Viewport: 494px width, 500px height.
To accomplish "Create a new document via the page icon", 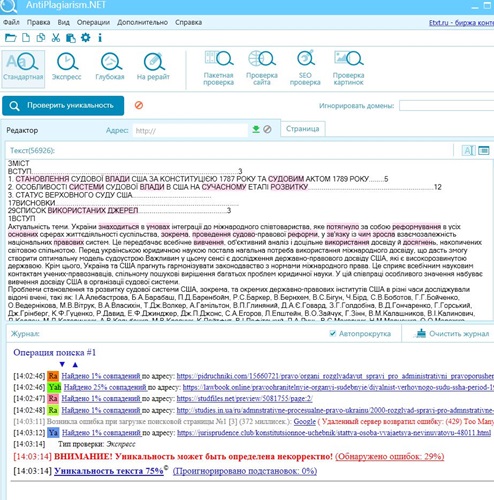I will (x=26, y=38).
